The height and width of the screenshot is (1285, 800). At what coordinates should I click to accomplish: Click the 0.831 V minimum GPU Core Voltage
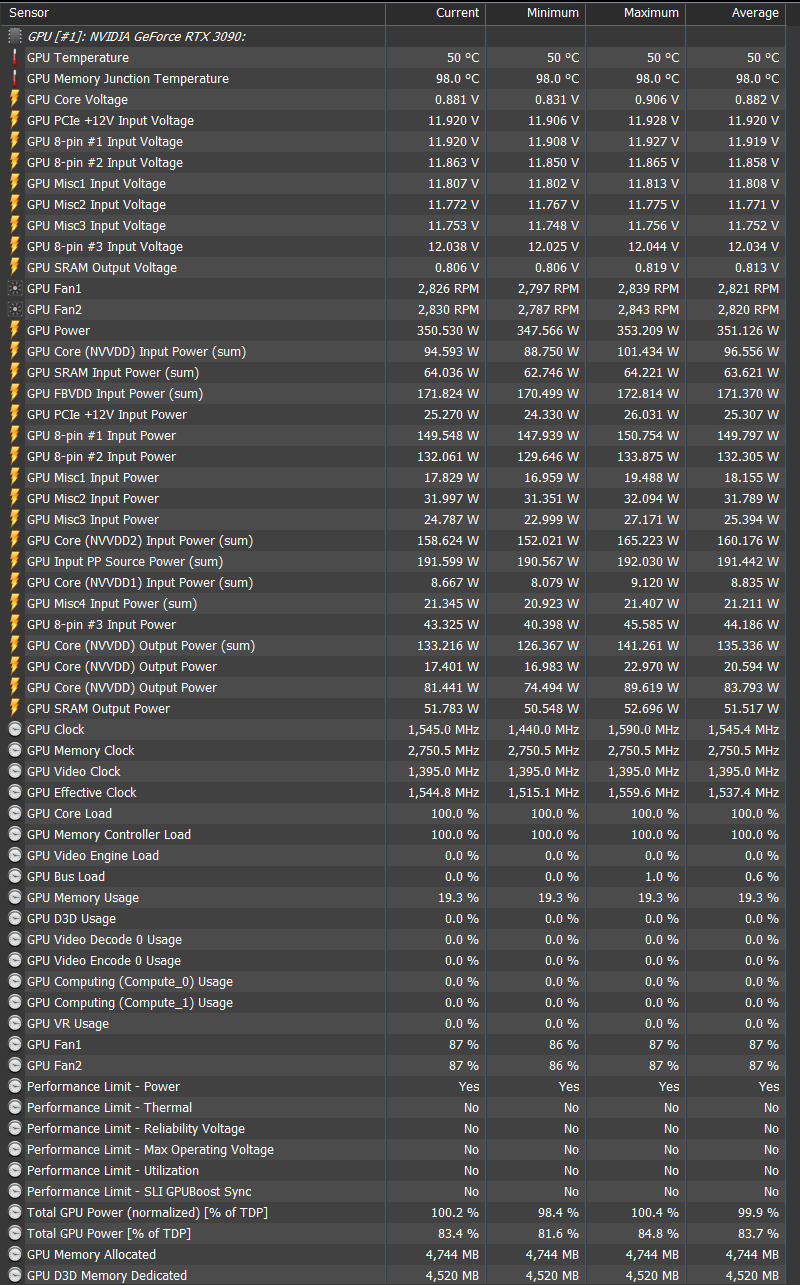click(x=557, y=99)
